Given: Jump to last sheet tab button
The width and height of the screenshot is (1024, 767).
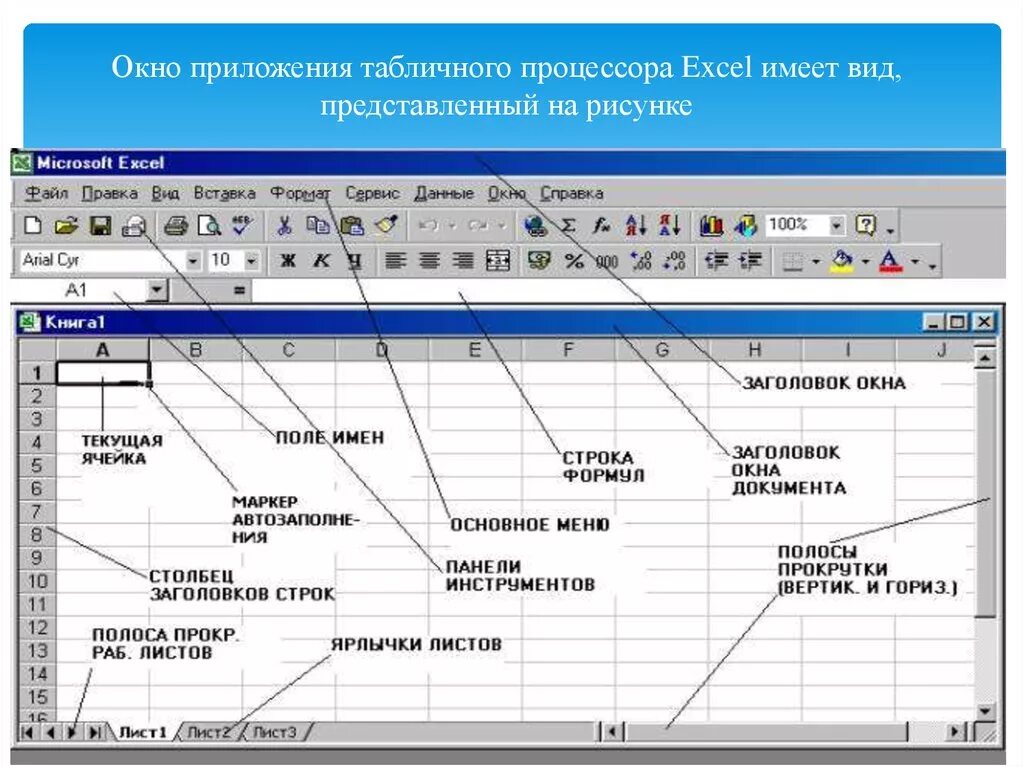Looking at the screenshot, I should click(95, 732).
